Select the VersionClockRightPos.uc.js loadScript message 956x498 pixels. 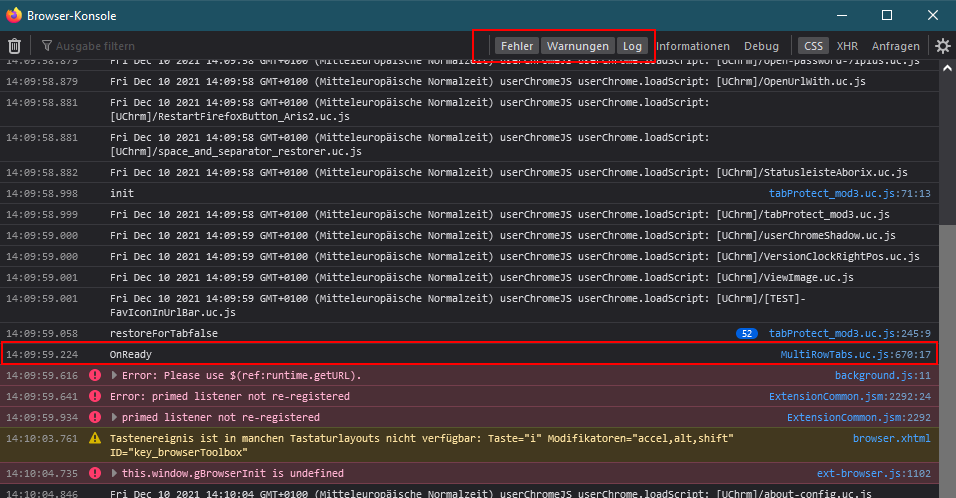[515, 257]
